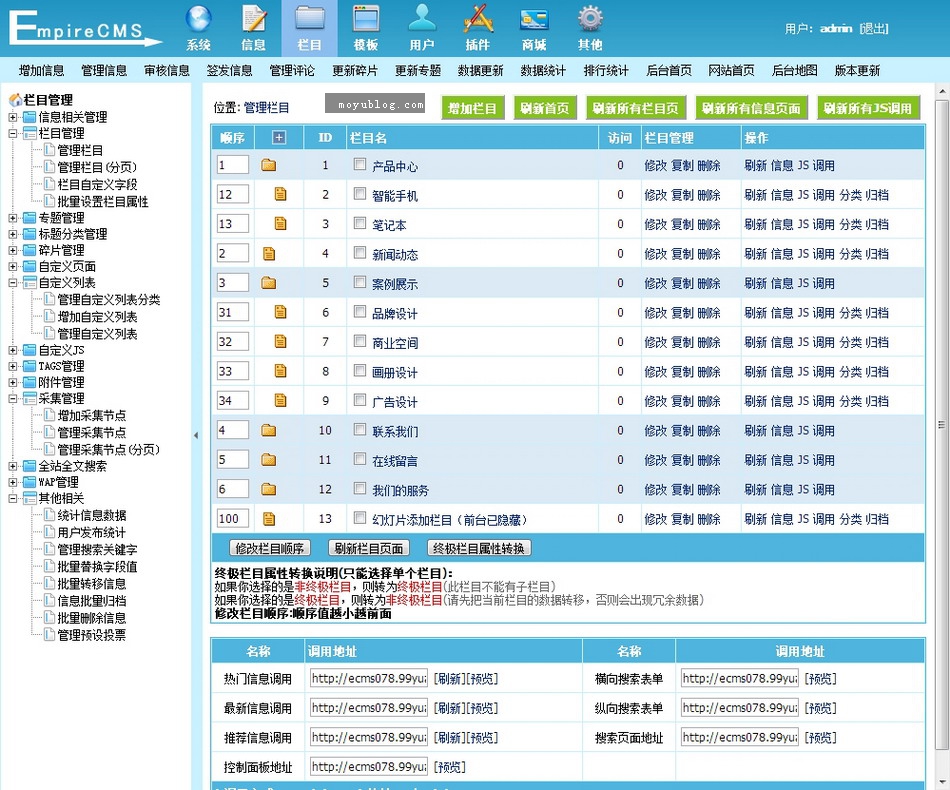Click the EmpireCMS logo

(84, 28)
